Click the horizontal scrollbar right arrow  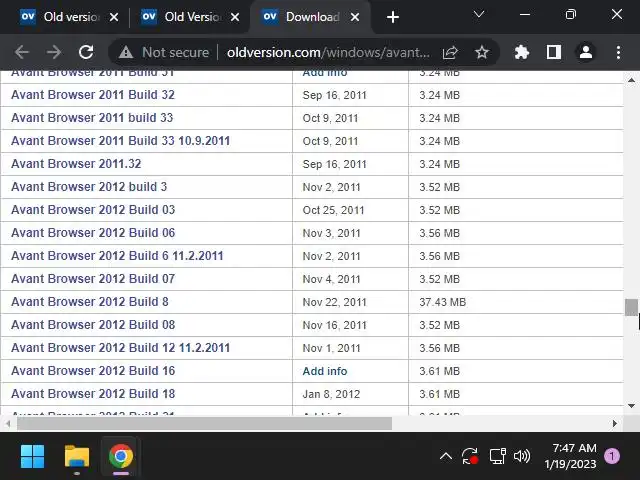tap(614, 424)
